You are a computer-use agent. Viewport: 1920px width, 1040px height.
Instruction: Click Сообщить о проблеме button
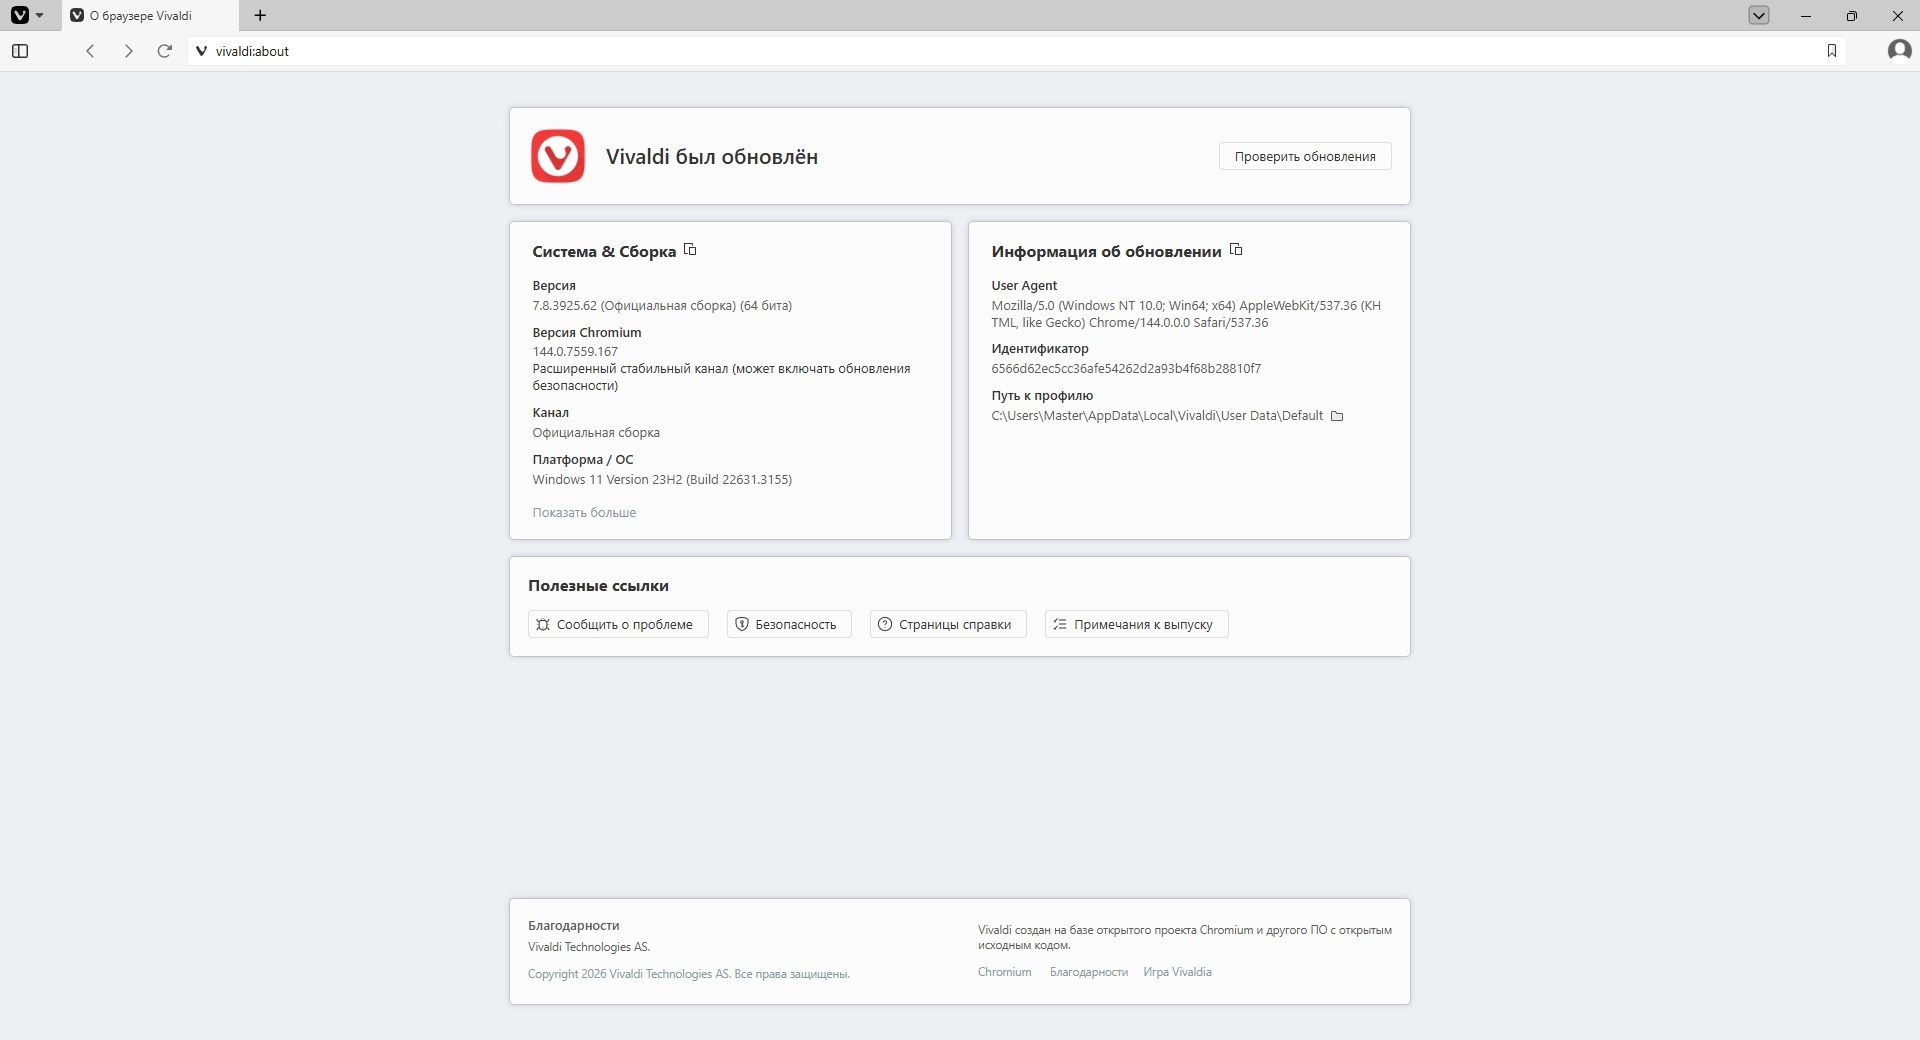(618, 624)
